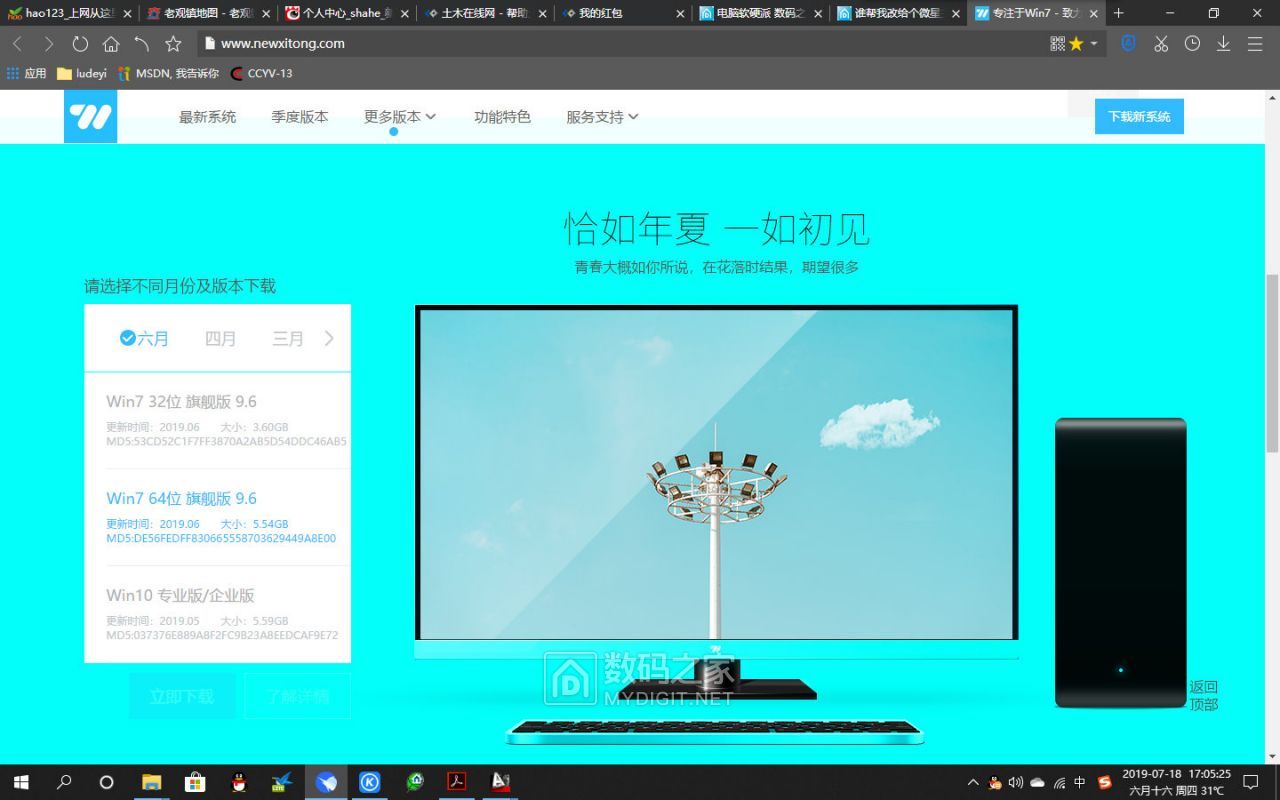Launch QQ from the taskbar

click(x=239, y=782)
